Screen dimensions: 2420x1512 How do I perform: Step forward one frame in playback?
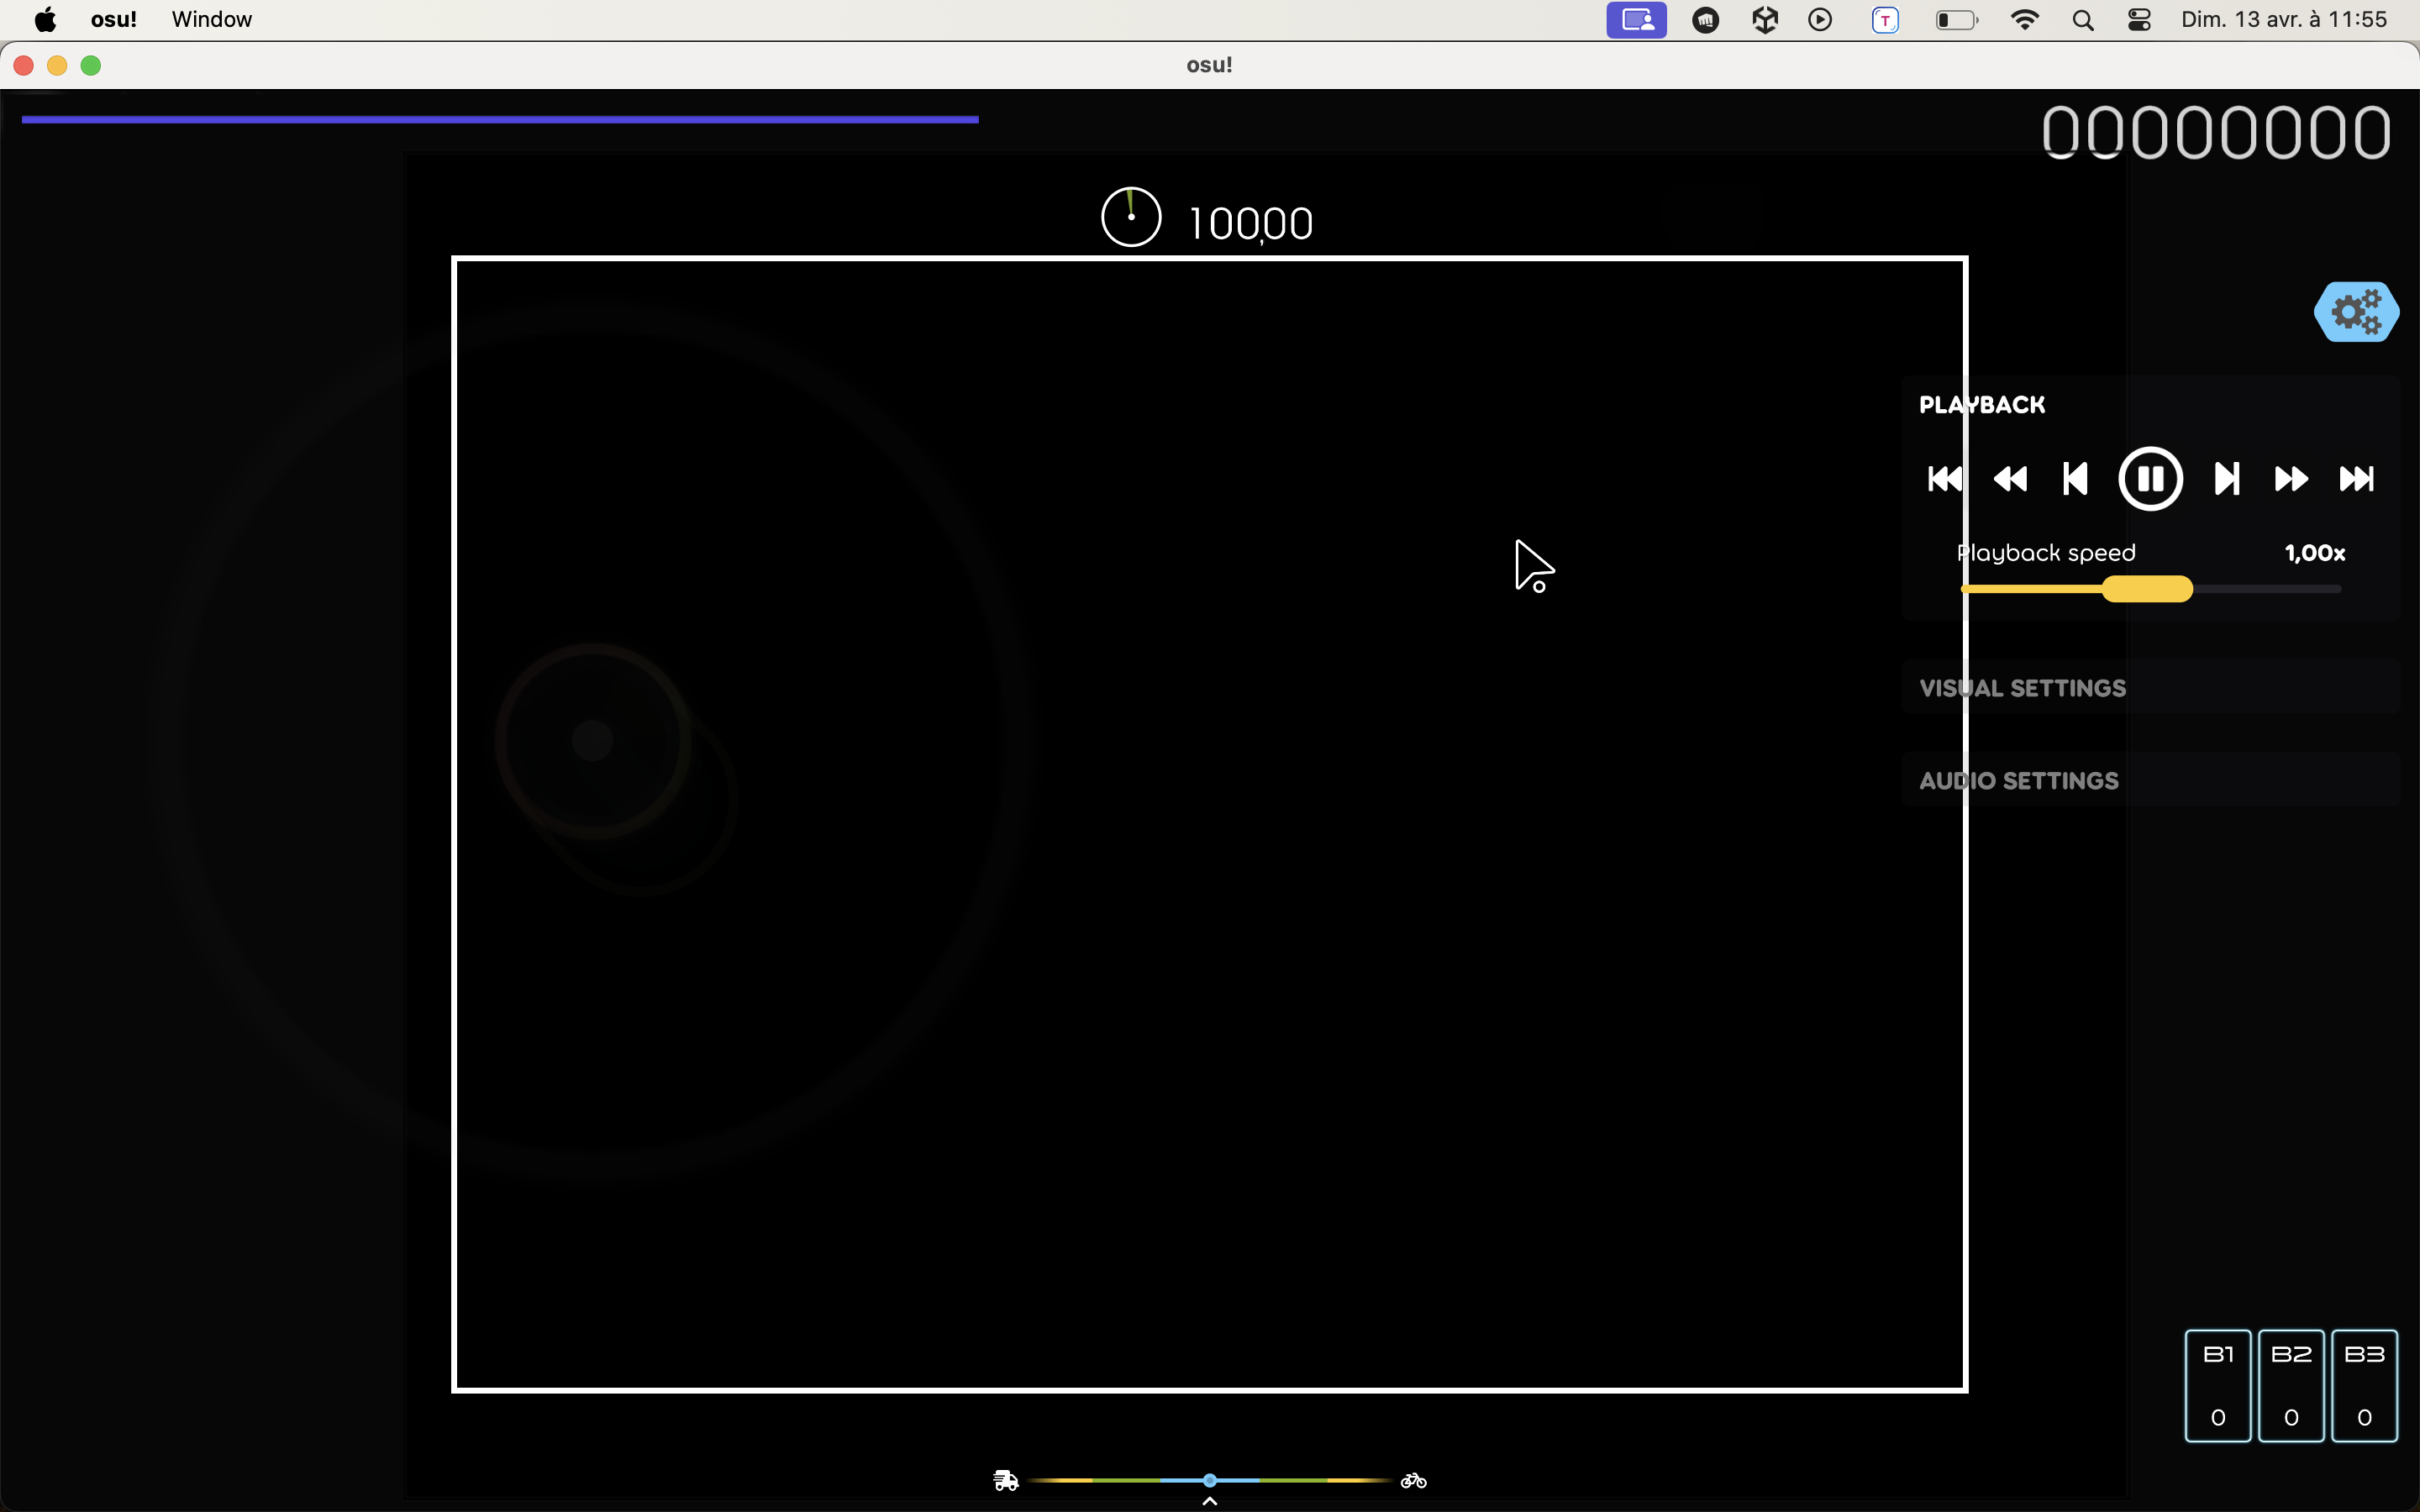tap(2227, 478)
